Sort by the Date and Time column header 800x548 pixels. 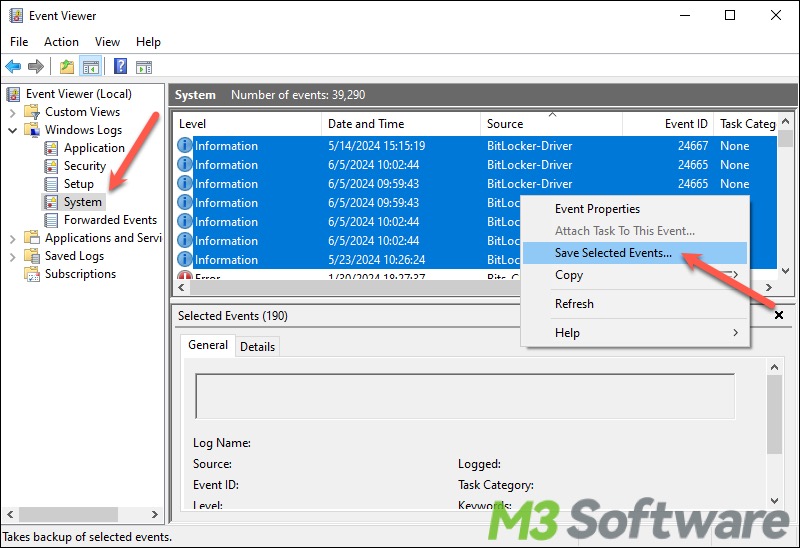[x=401, y=124]
